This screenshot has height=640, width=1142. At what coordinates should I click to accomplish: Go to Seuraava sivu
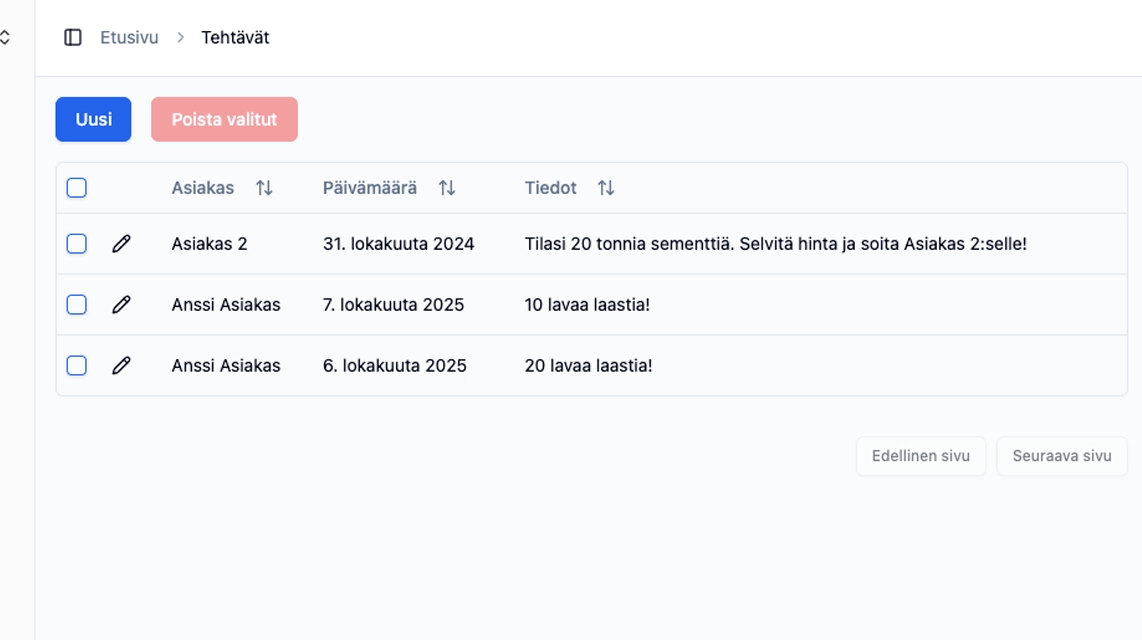(x=1061, y=456)
